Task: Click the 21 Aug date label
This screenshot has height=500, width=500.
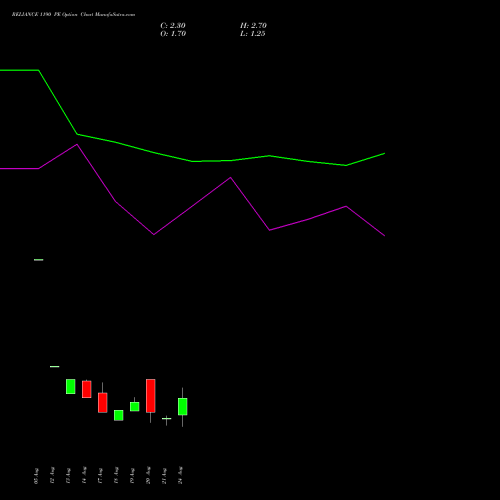Action: point(164,476)
